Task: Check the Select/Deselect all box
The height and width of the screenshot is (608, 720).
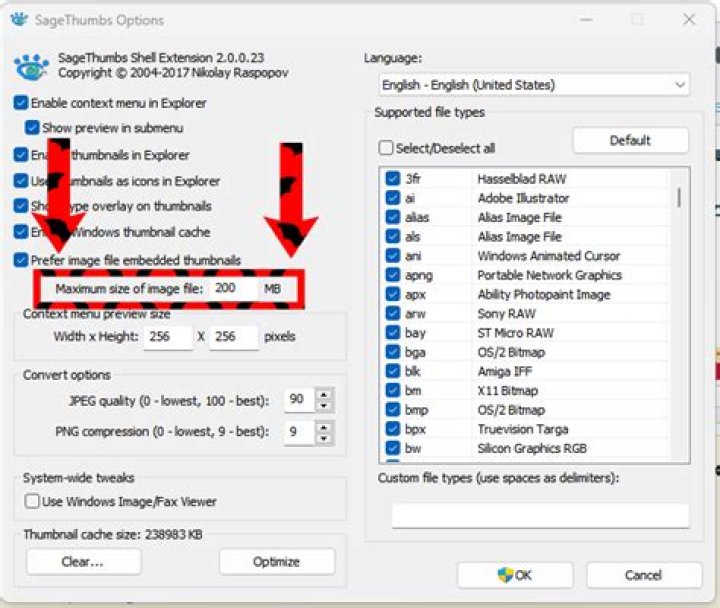Action: point(386,148)
